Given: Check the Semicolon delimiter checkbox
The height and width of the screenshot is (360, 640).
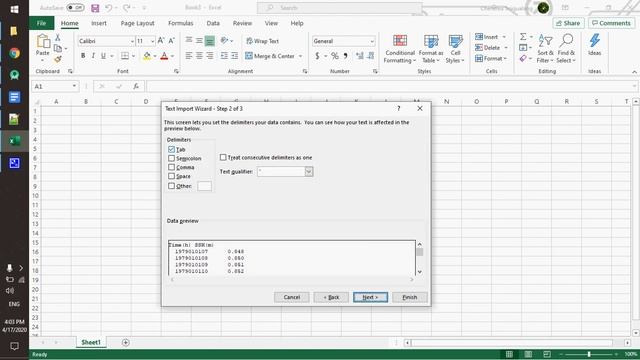Looking at the screenshot, I should [x=171, y=158].
